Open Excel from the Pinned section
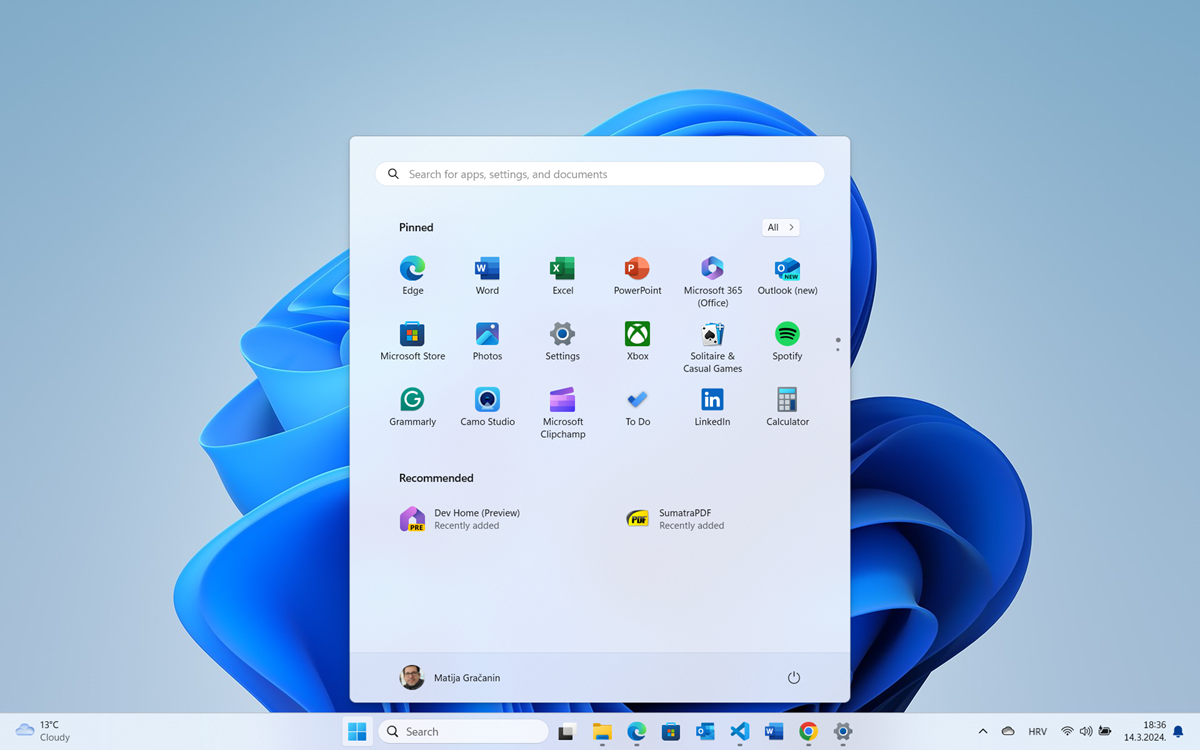The width and height of the screenshot is (1200, 750). pos(562,275)
